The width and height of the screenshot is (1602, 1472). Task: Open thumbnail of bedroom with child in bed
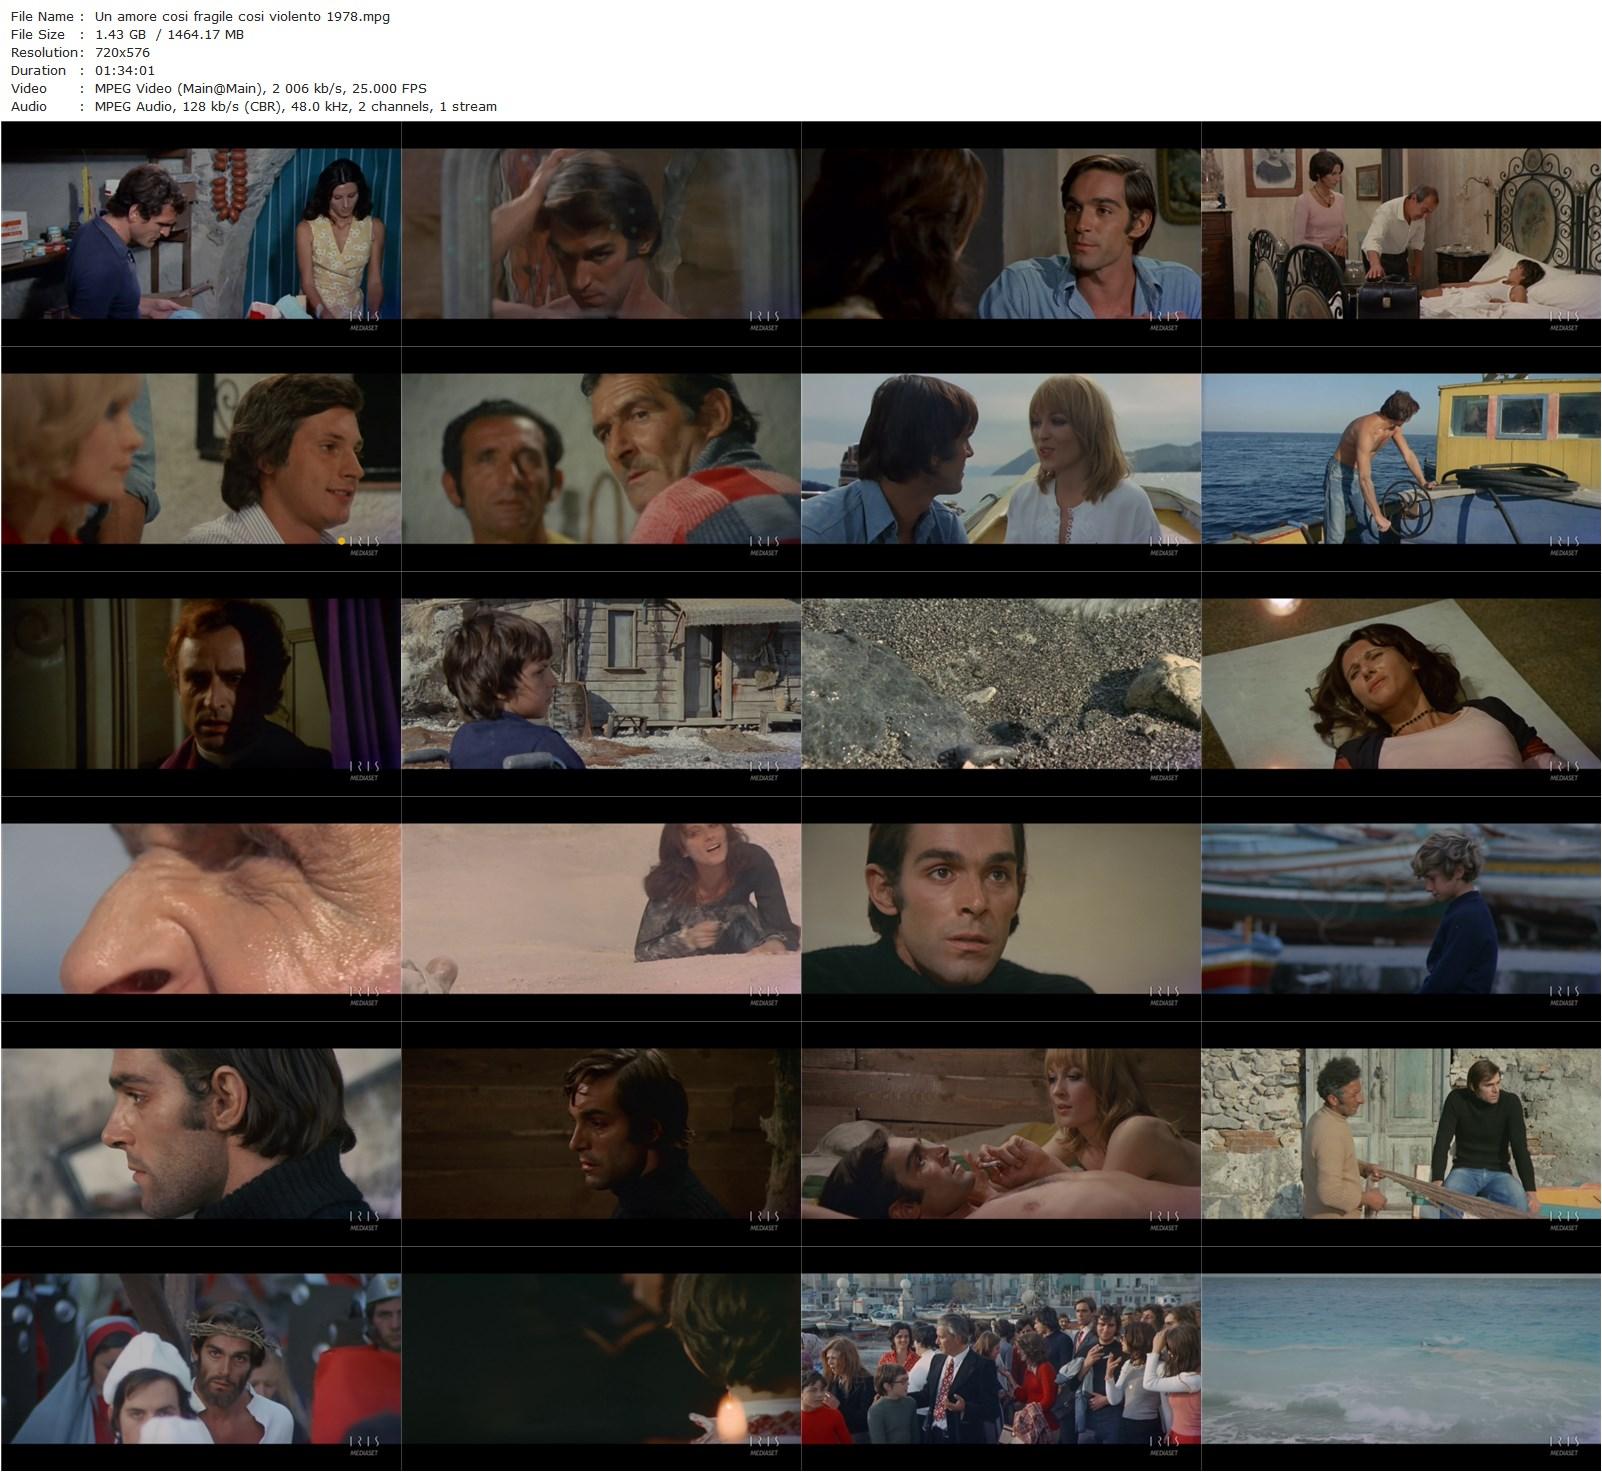[1401, 234]
